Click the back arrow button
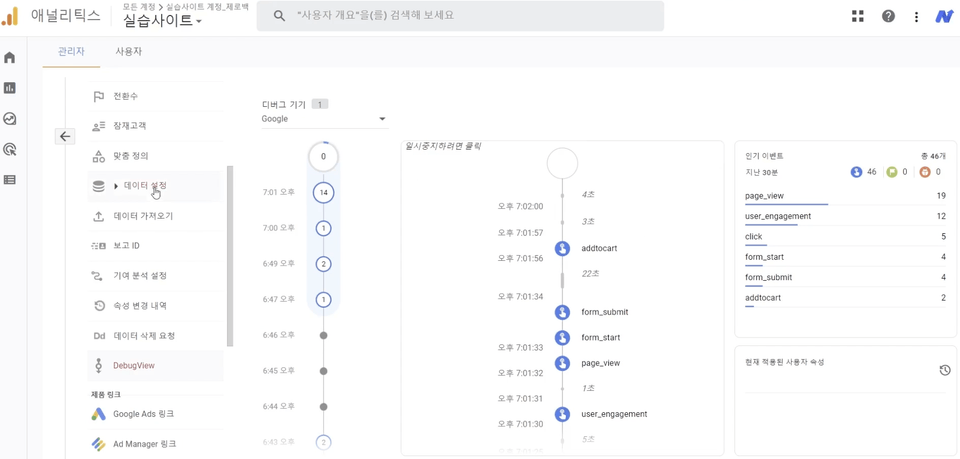960x459 pixels. (x=65, y=136)
